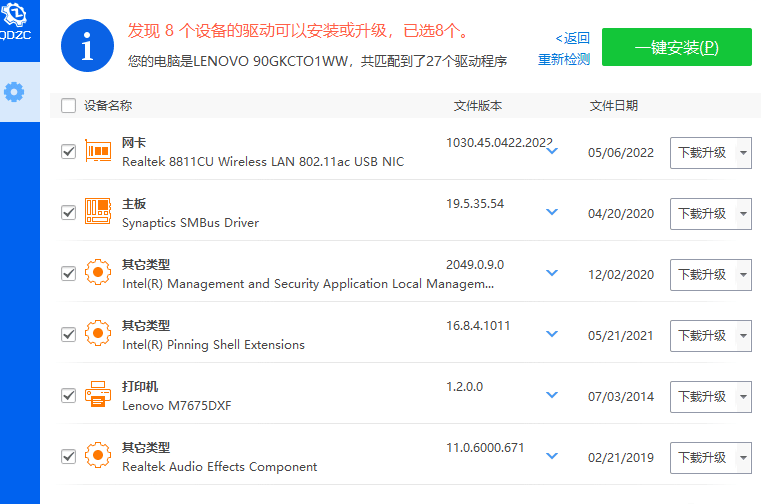The image size is (762, 504).
Task: Click version number 19.5.35.54
Action: pyautogui.click(x=475, y=204)
